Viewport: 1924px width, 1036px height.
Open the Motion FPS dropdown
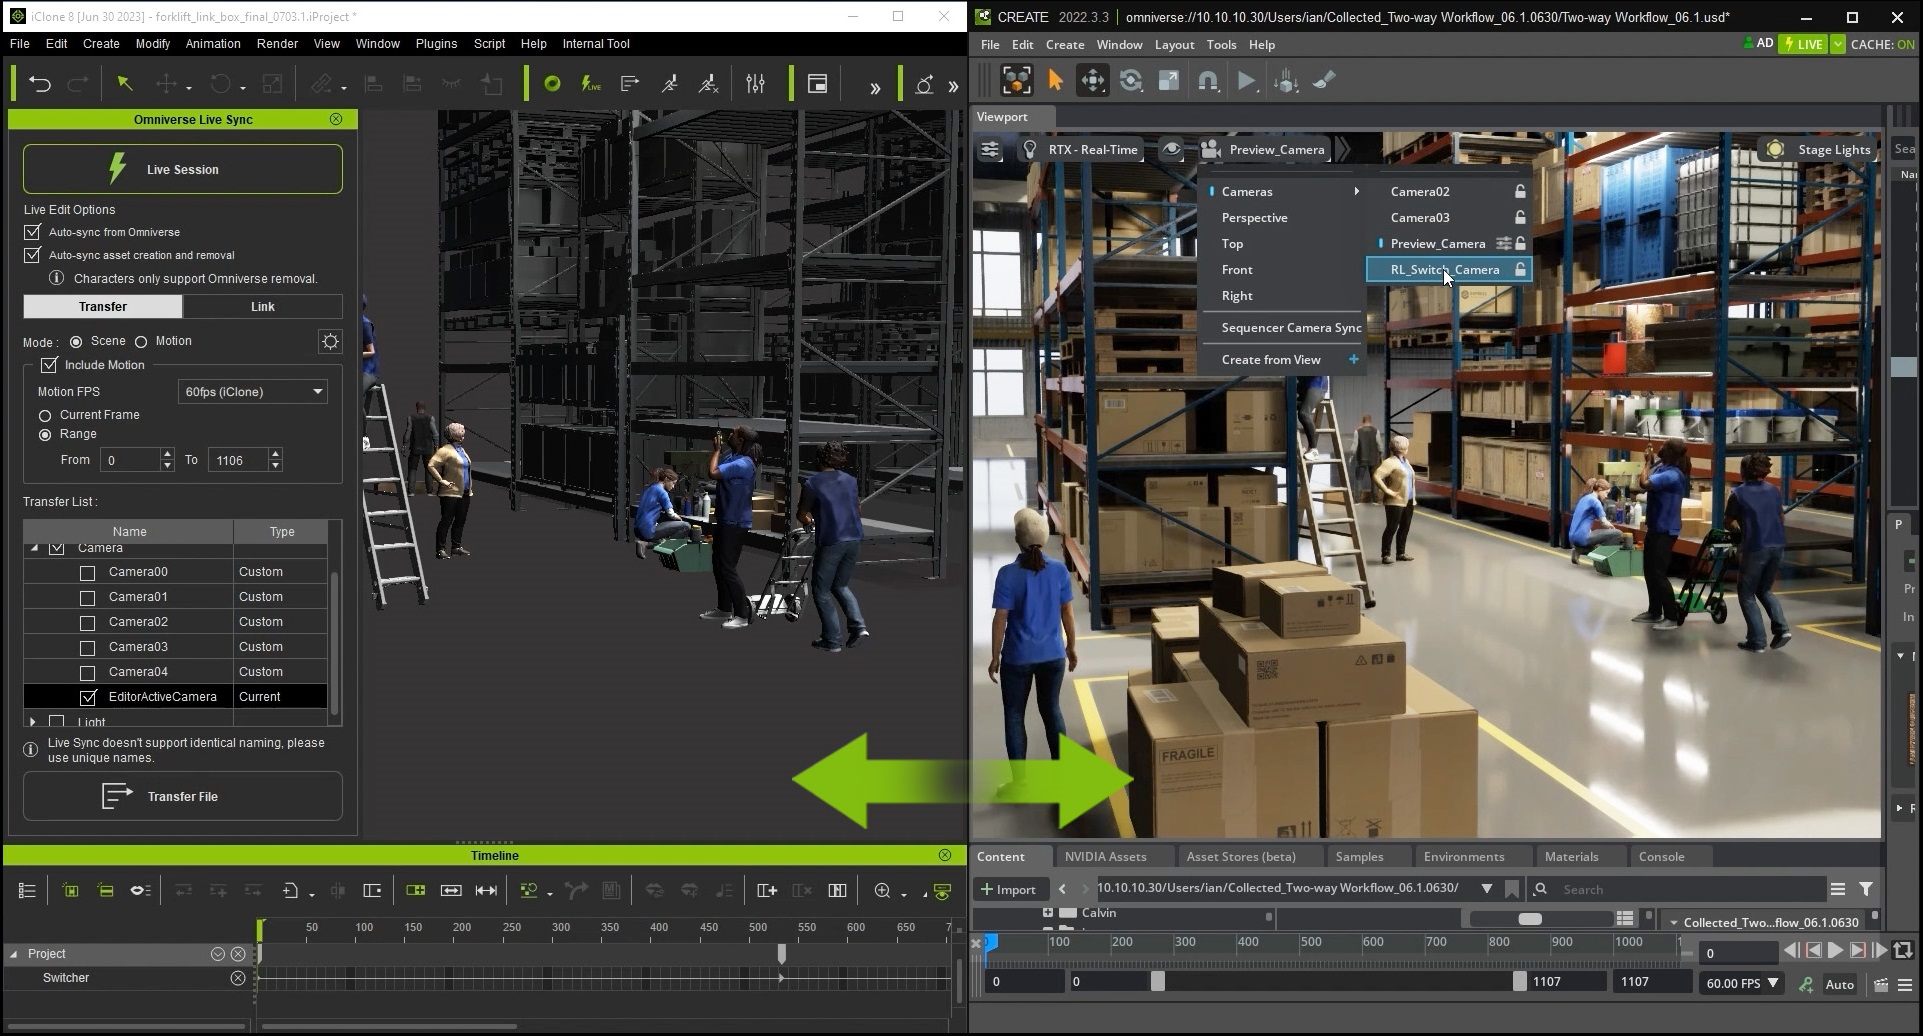pyautogui.click(x=252, y=391)
